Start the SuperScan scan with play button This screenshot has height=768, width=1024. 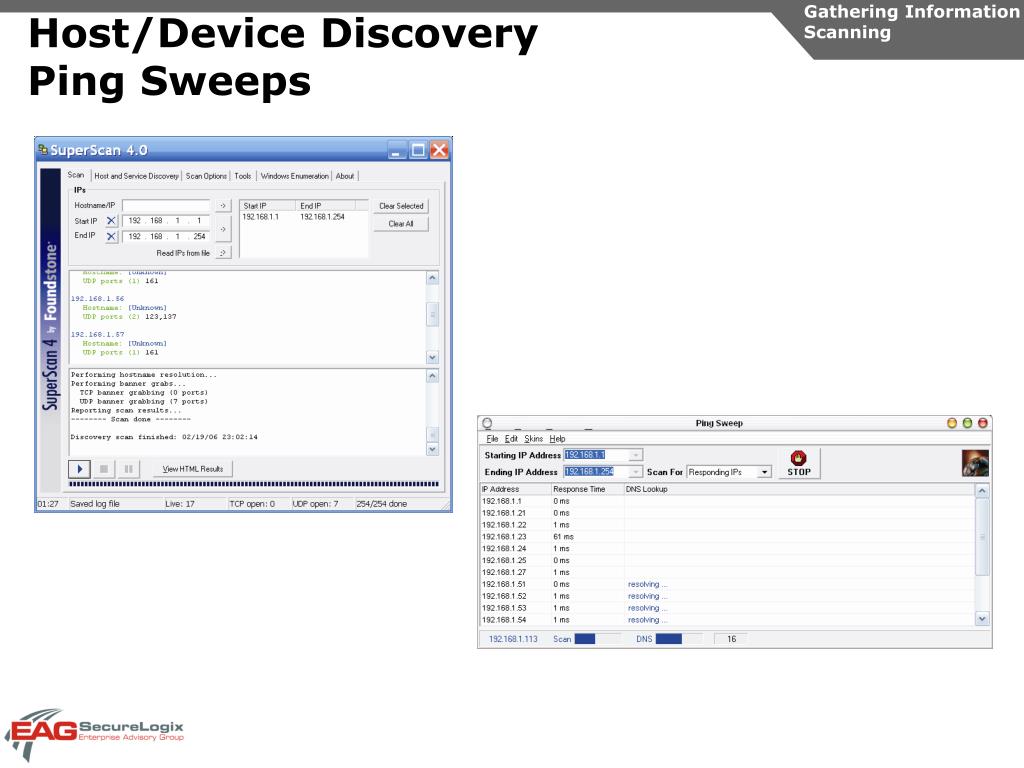tap(79, 469)
